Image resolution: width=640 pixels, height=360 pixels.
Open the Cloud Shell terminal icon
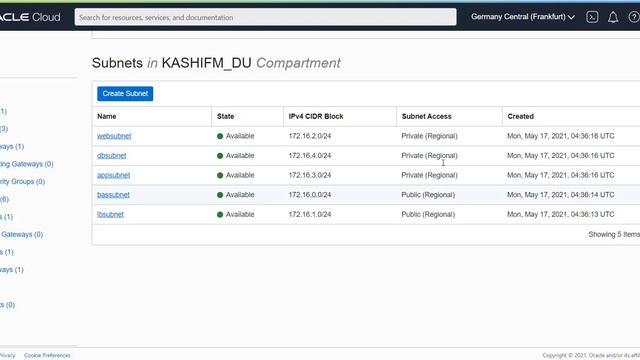pos(592,17)
